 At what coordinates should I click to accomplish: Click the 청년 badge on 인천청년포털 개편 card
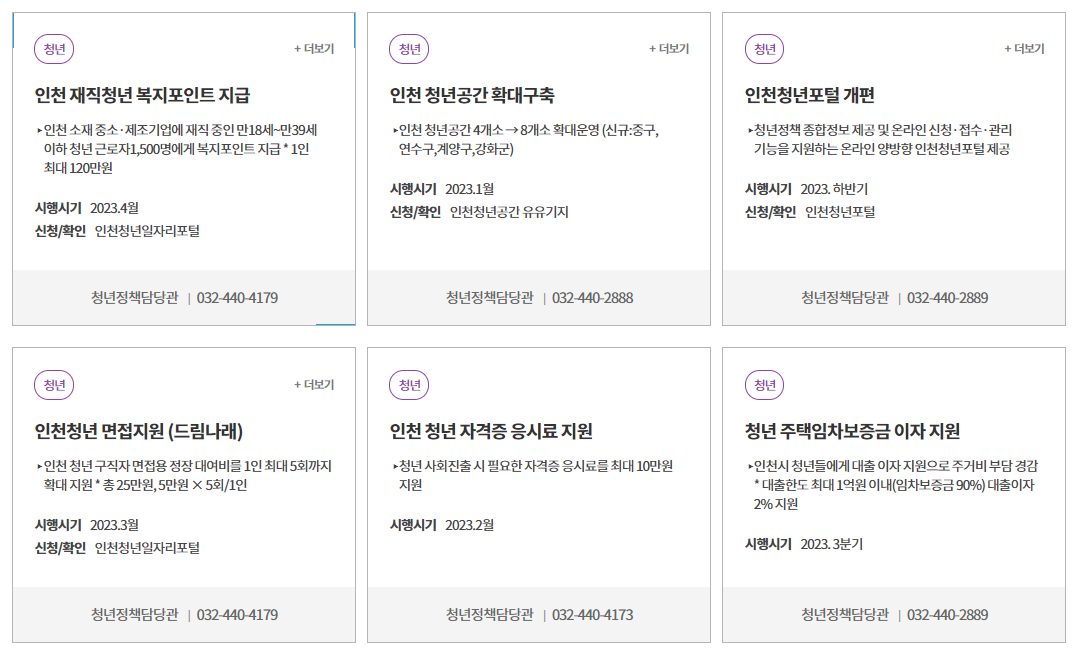[764, 49]
